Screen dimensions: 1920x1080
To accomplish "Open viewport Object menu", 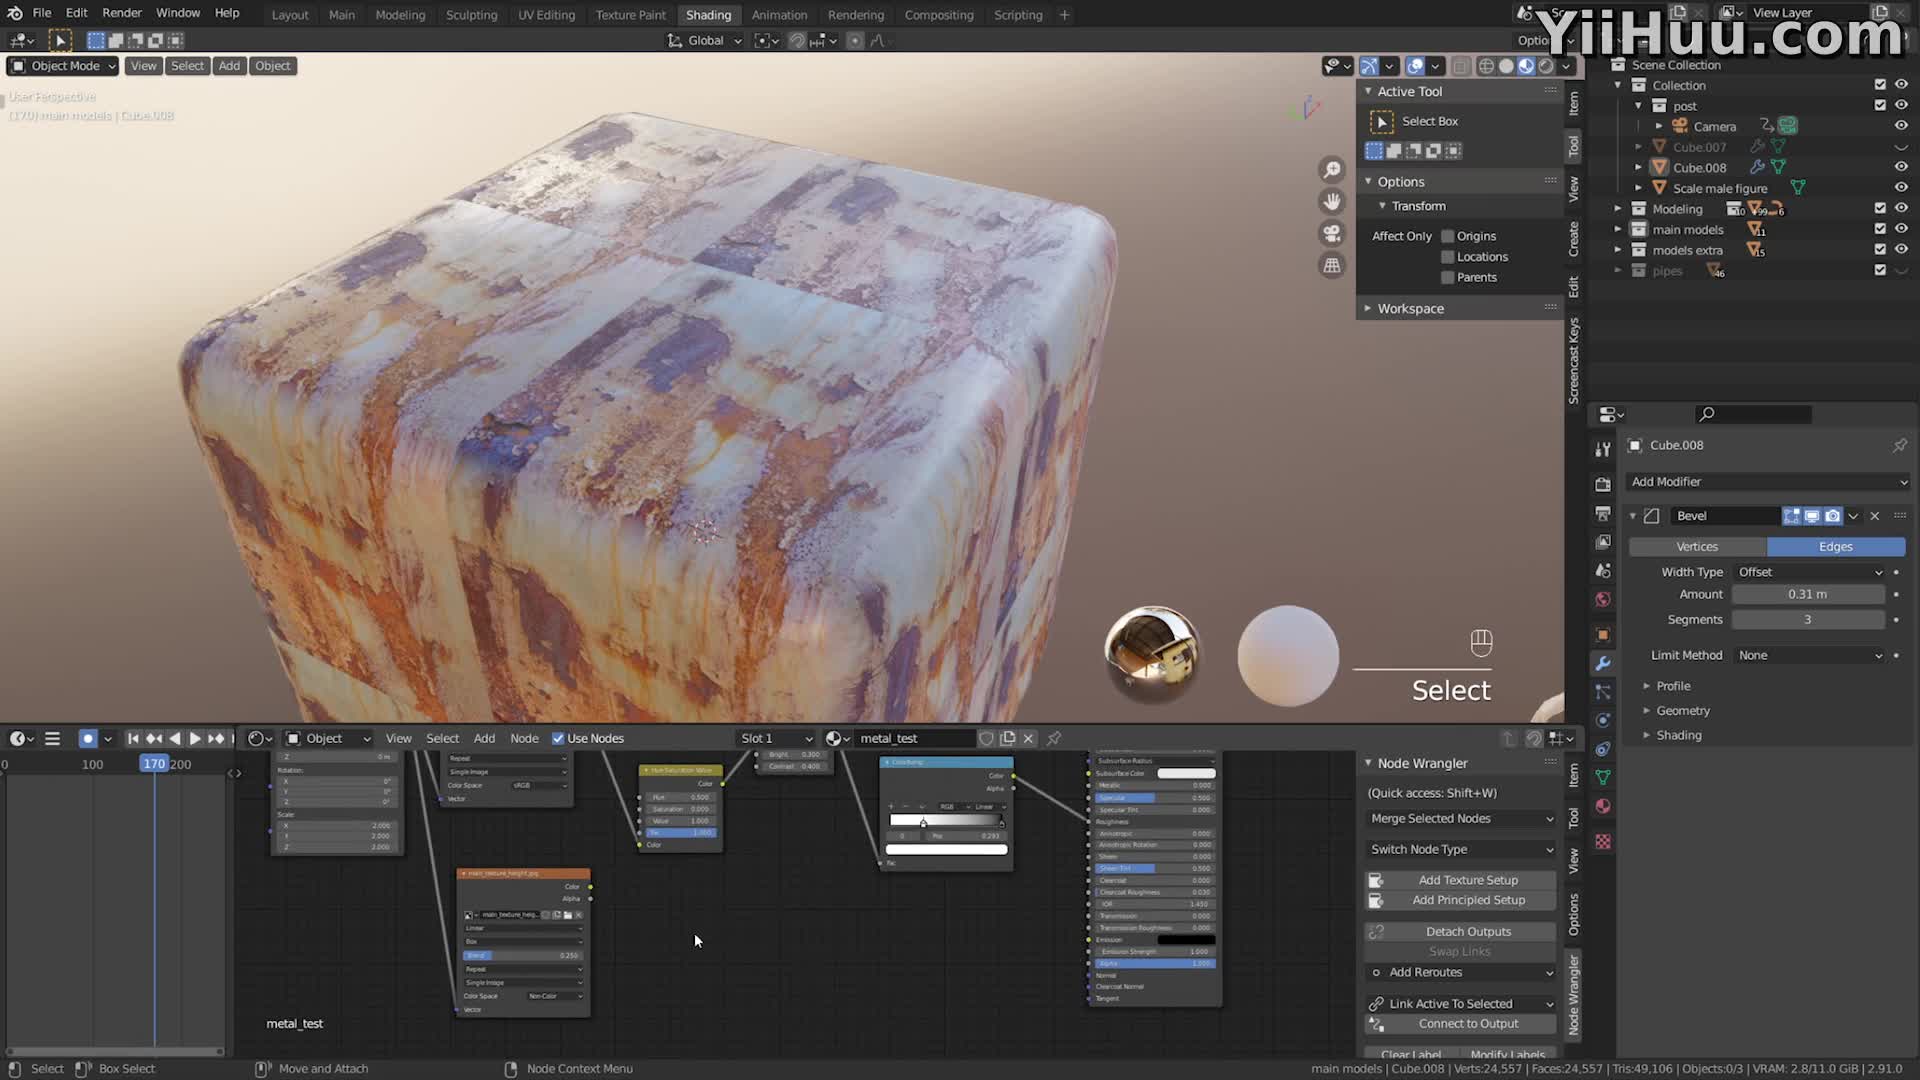I will [272, 66].
